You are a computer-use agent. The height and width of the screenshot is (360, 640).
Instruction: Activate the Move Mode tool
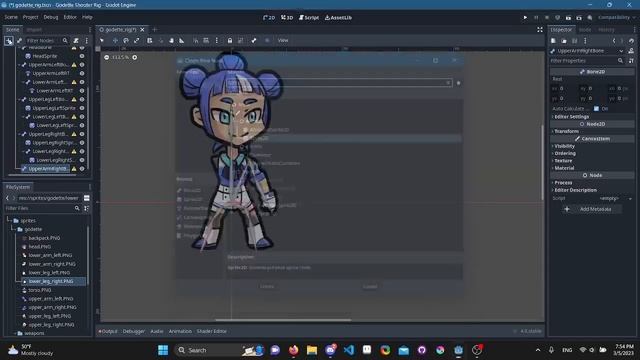pyautogui.click(x=115, y=40)
